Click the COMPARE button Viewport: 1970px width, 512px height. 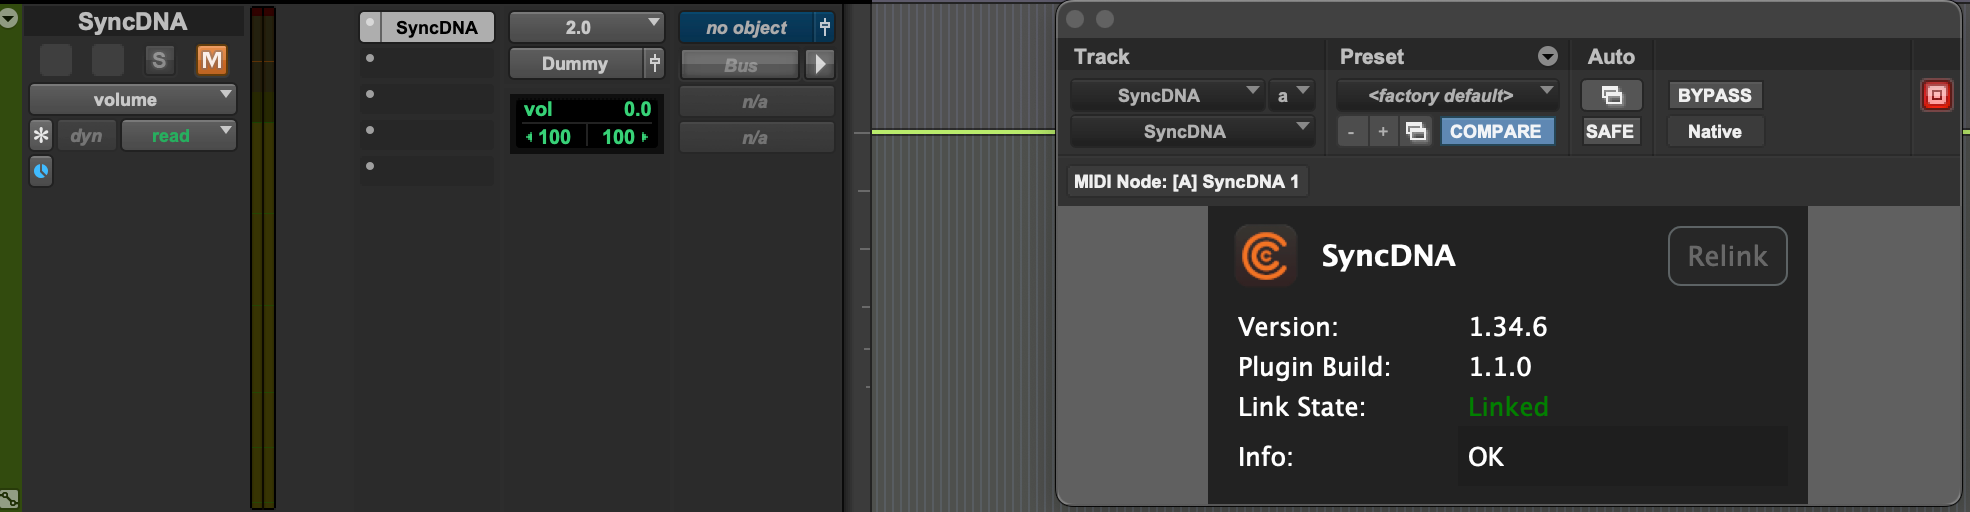click(x=1495, y=131)
